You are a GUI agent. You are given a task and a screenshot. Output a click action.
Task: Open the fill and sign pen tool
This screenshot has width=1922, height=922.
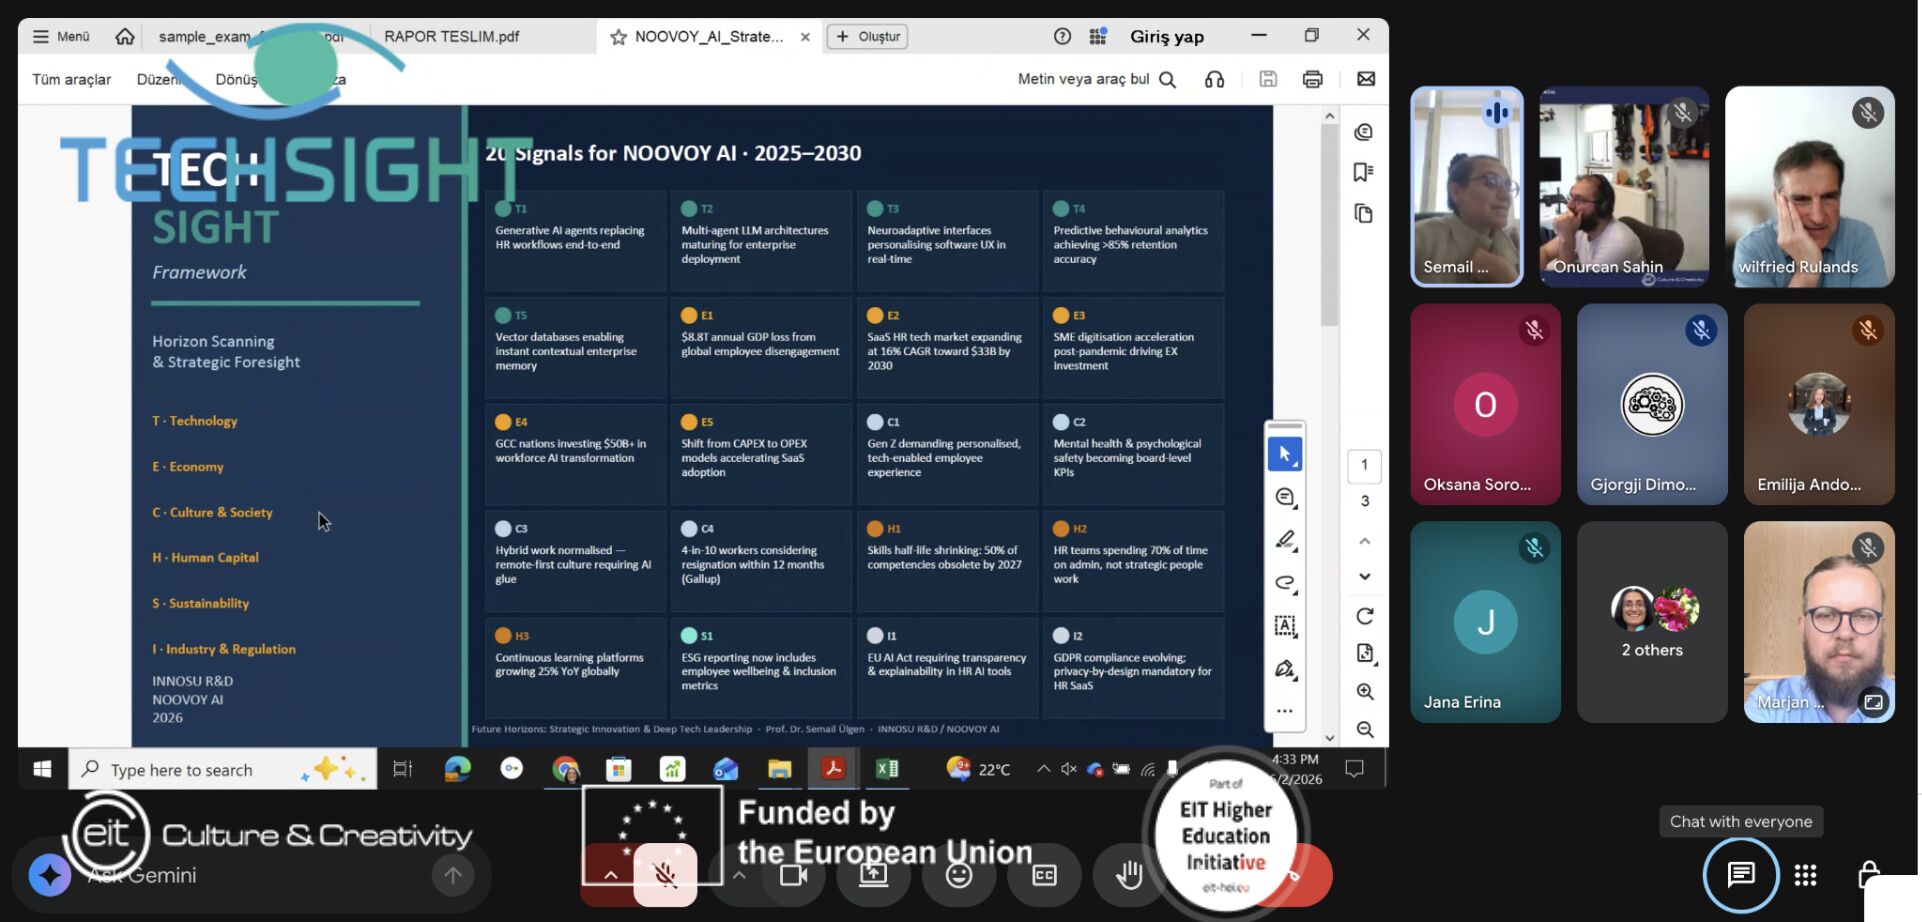(1285, 669)
